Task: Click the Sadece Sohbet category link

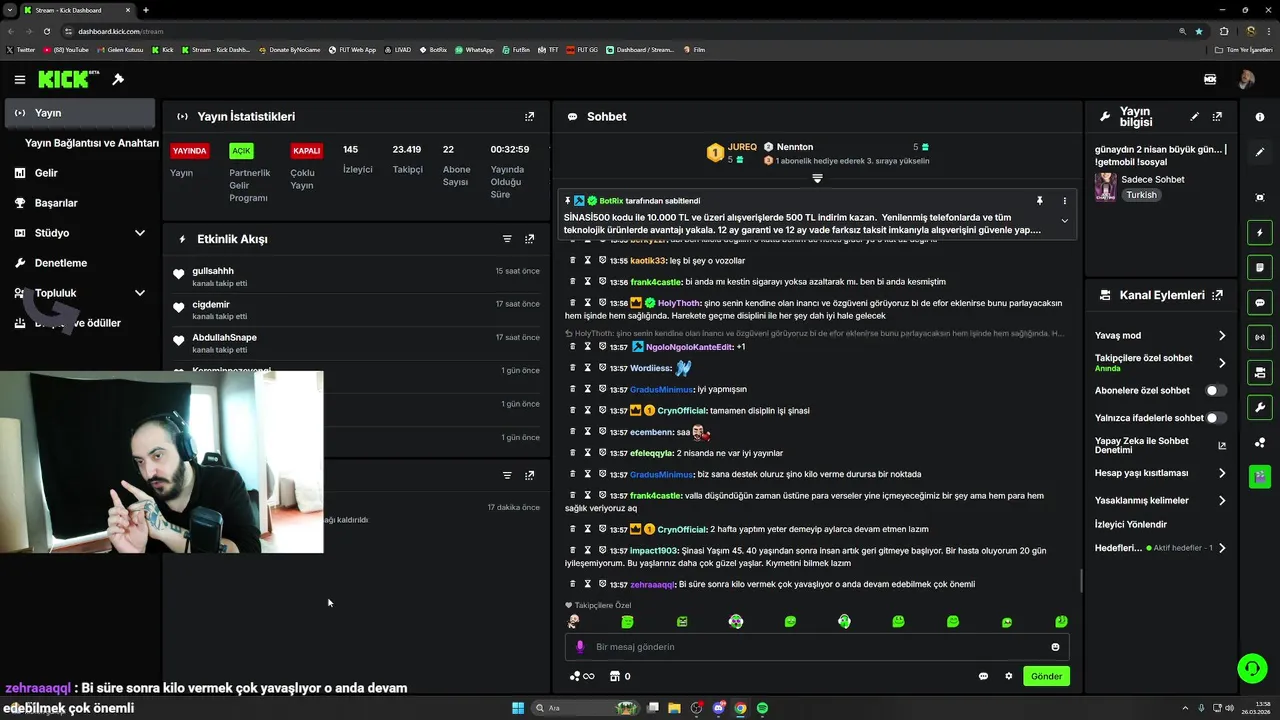Action: (1153, 180)
